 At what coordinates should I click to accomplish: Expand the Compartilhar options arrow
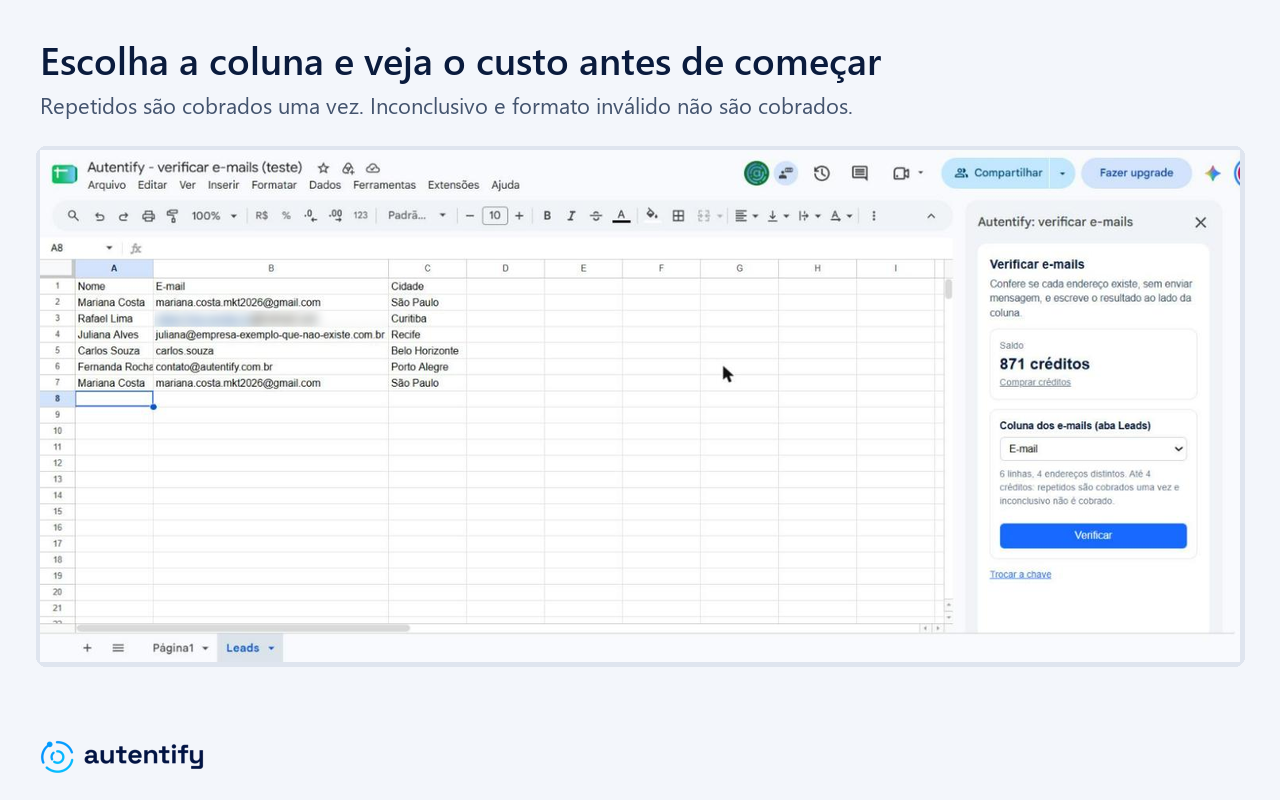pyautogui.click(x=1063, y=173)
